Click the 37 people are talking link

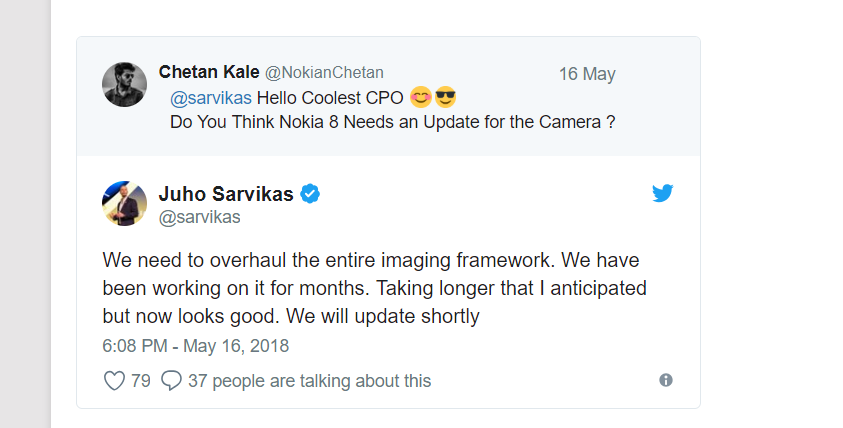pos(310,381)
